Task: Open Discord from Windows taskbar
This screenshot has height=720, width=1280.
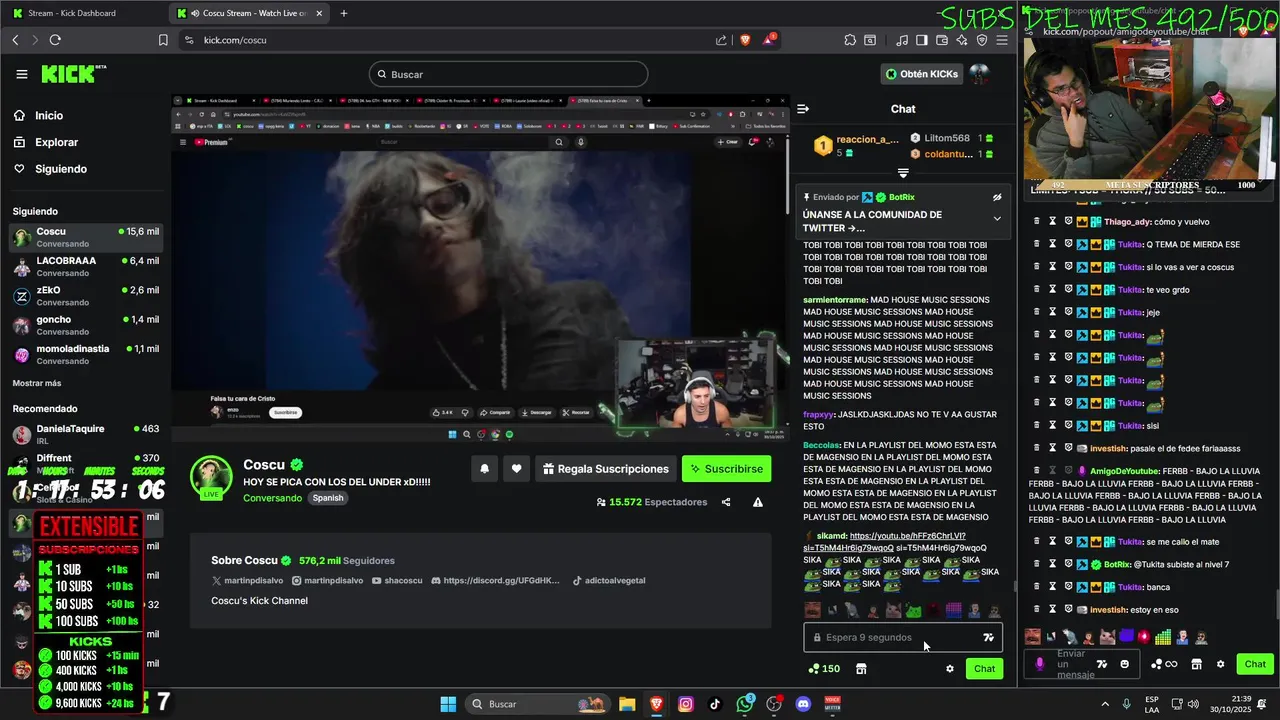Action: click(x=803, y=704)
